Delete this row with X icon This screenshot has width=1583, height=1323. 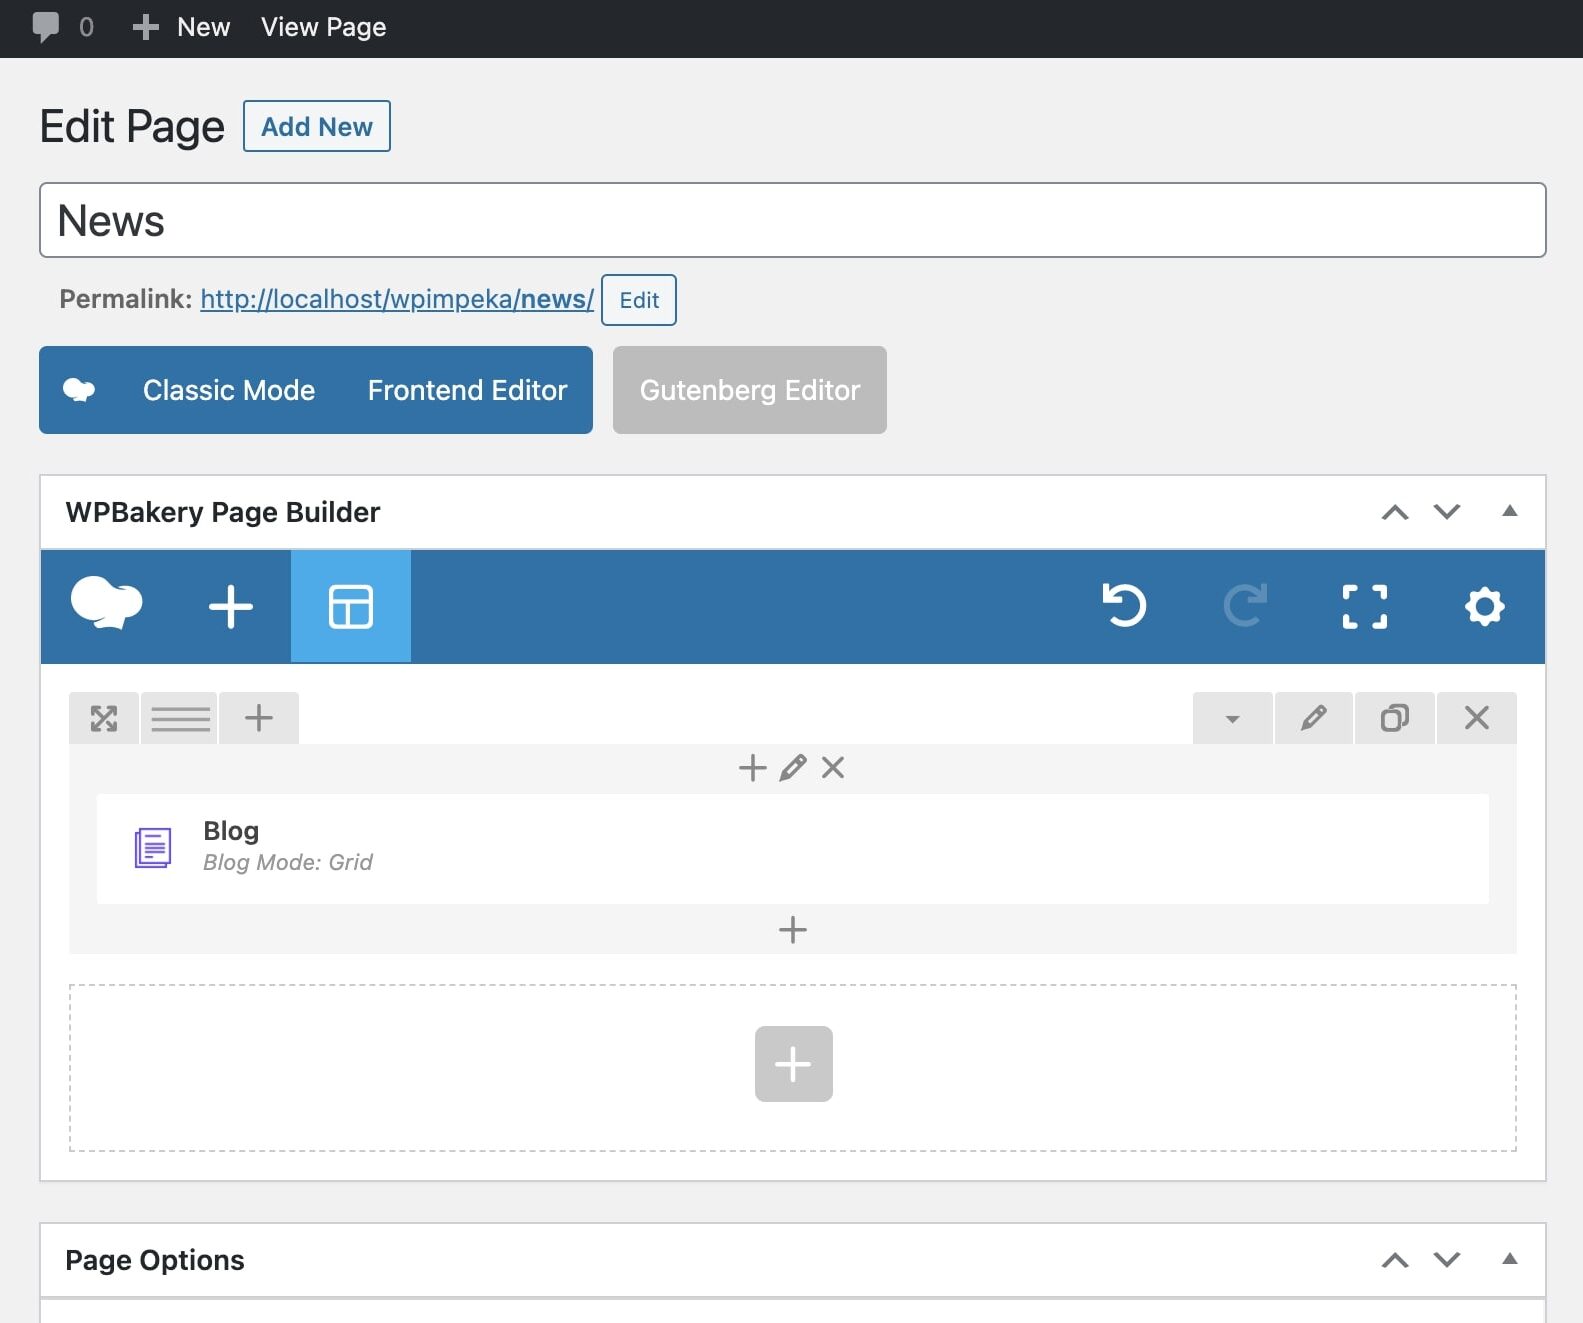tap(1477, 718)
